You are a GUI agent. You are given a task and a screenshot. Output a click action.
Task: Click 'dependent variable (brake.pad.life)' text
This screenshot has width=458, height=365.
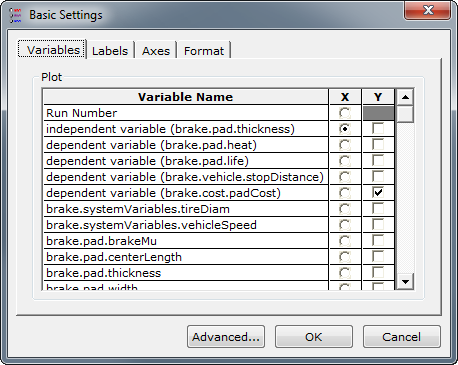coord(147,161)
